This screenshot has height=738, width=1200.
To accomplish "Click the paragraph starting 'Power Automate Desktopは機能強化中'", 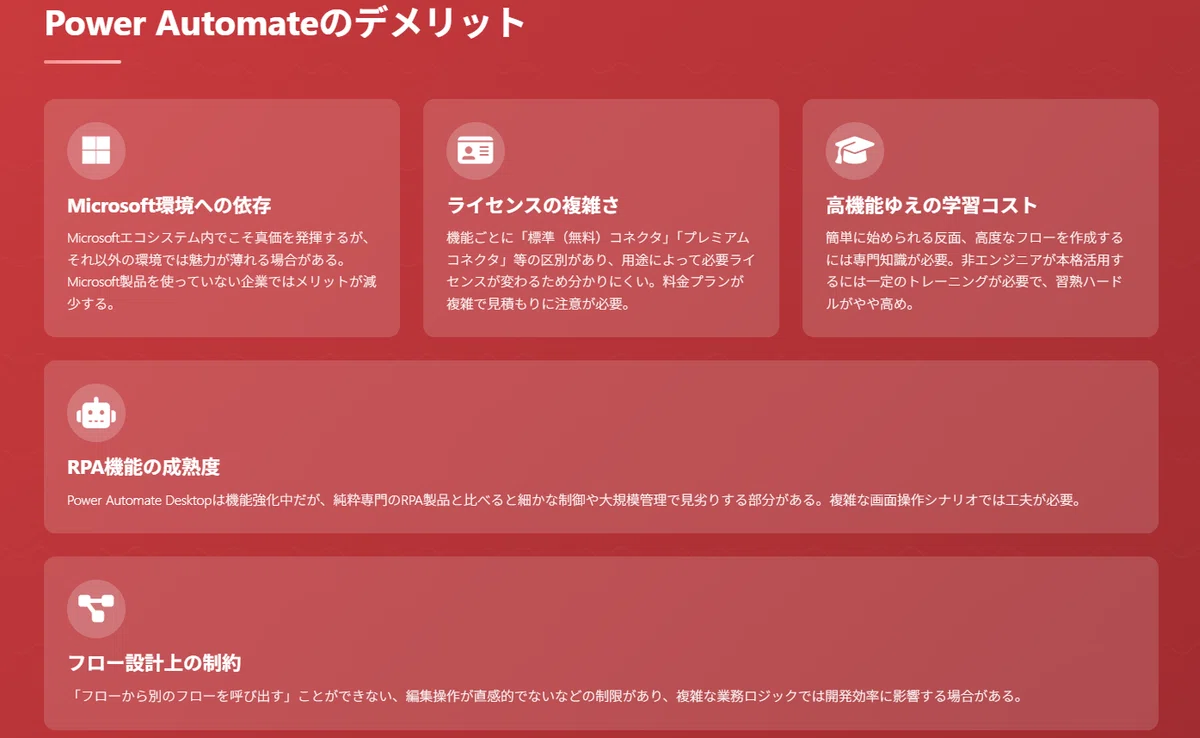I will click(574, 500).
